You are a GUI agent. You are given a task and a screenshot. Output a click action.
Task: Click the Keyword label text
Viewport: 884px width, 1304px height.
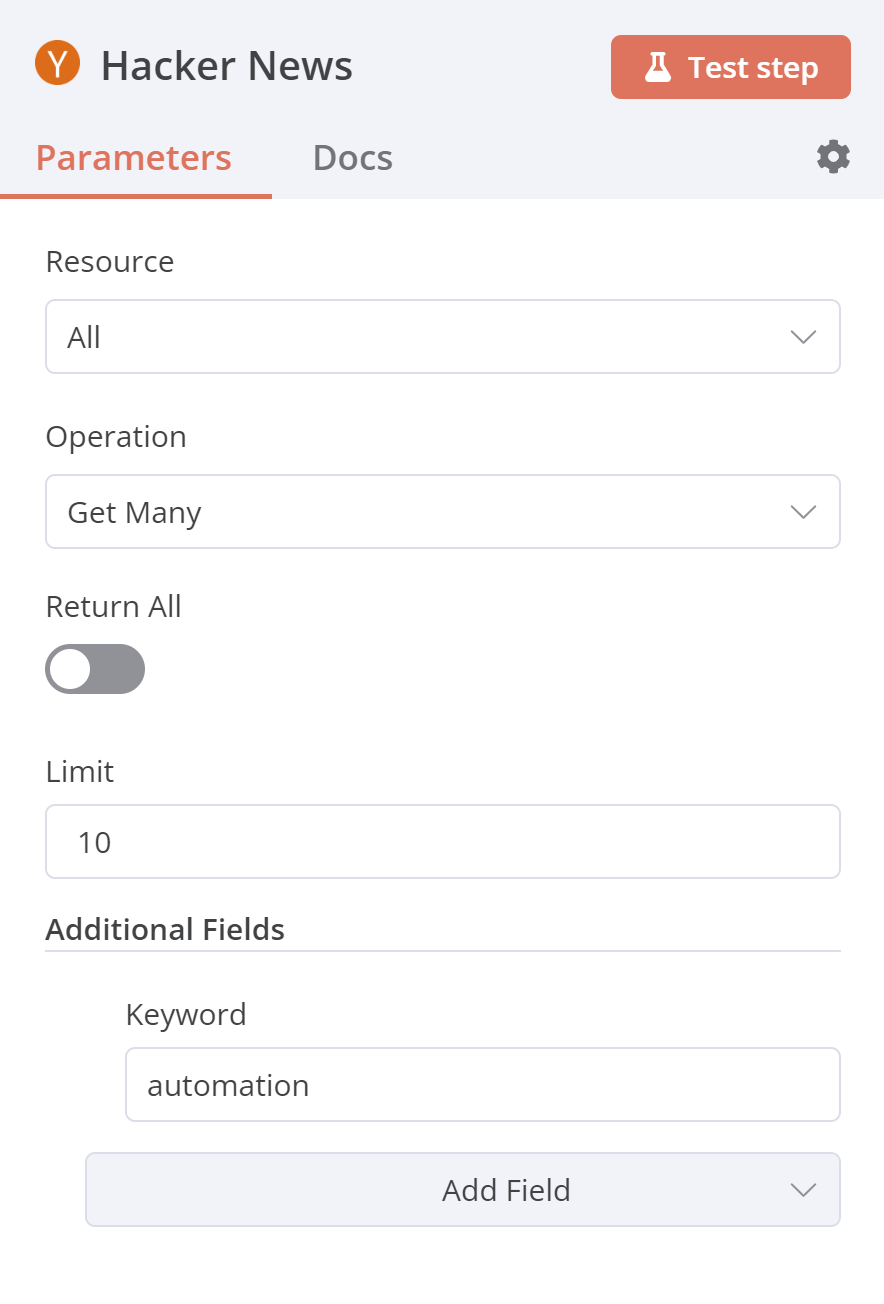pyautogui.click(x=186, y=1015)
